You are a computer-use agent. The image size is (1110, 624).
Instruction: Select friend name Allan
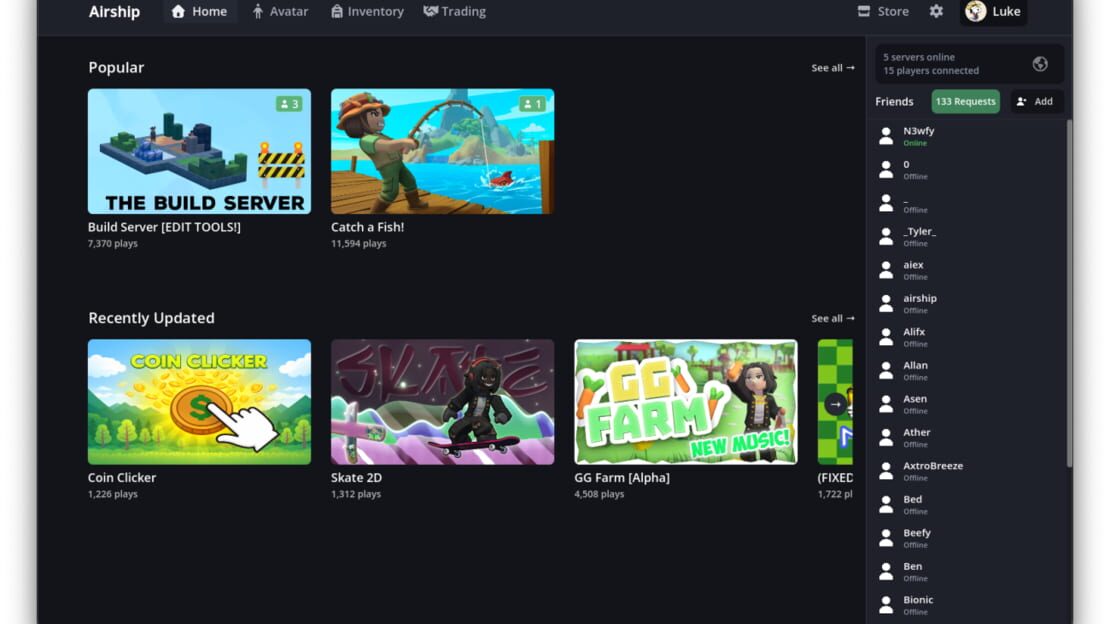tap(915, 365)
